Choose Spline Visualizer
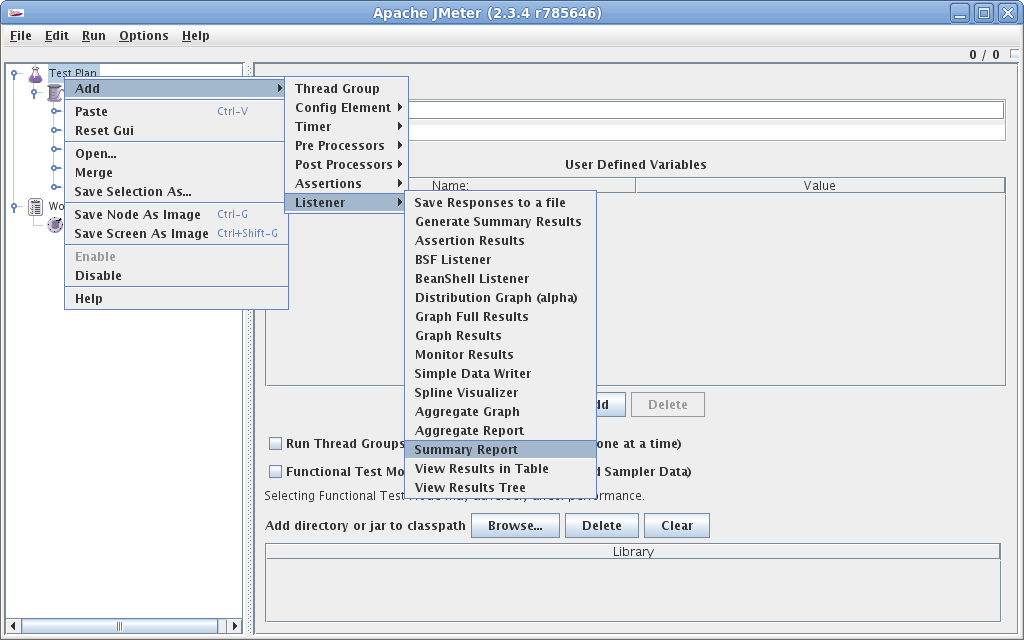Viewport: 1024px width, 640px height. (x=500, y=392)
